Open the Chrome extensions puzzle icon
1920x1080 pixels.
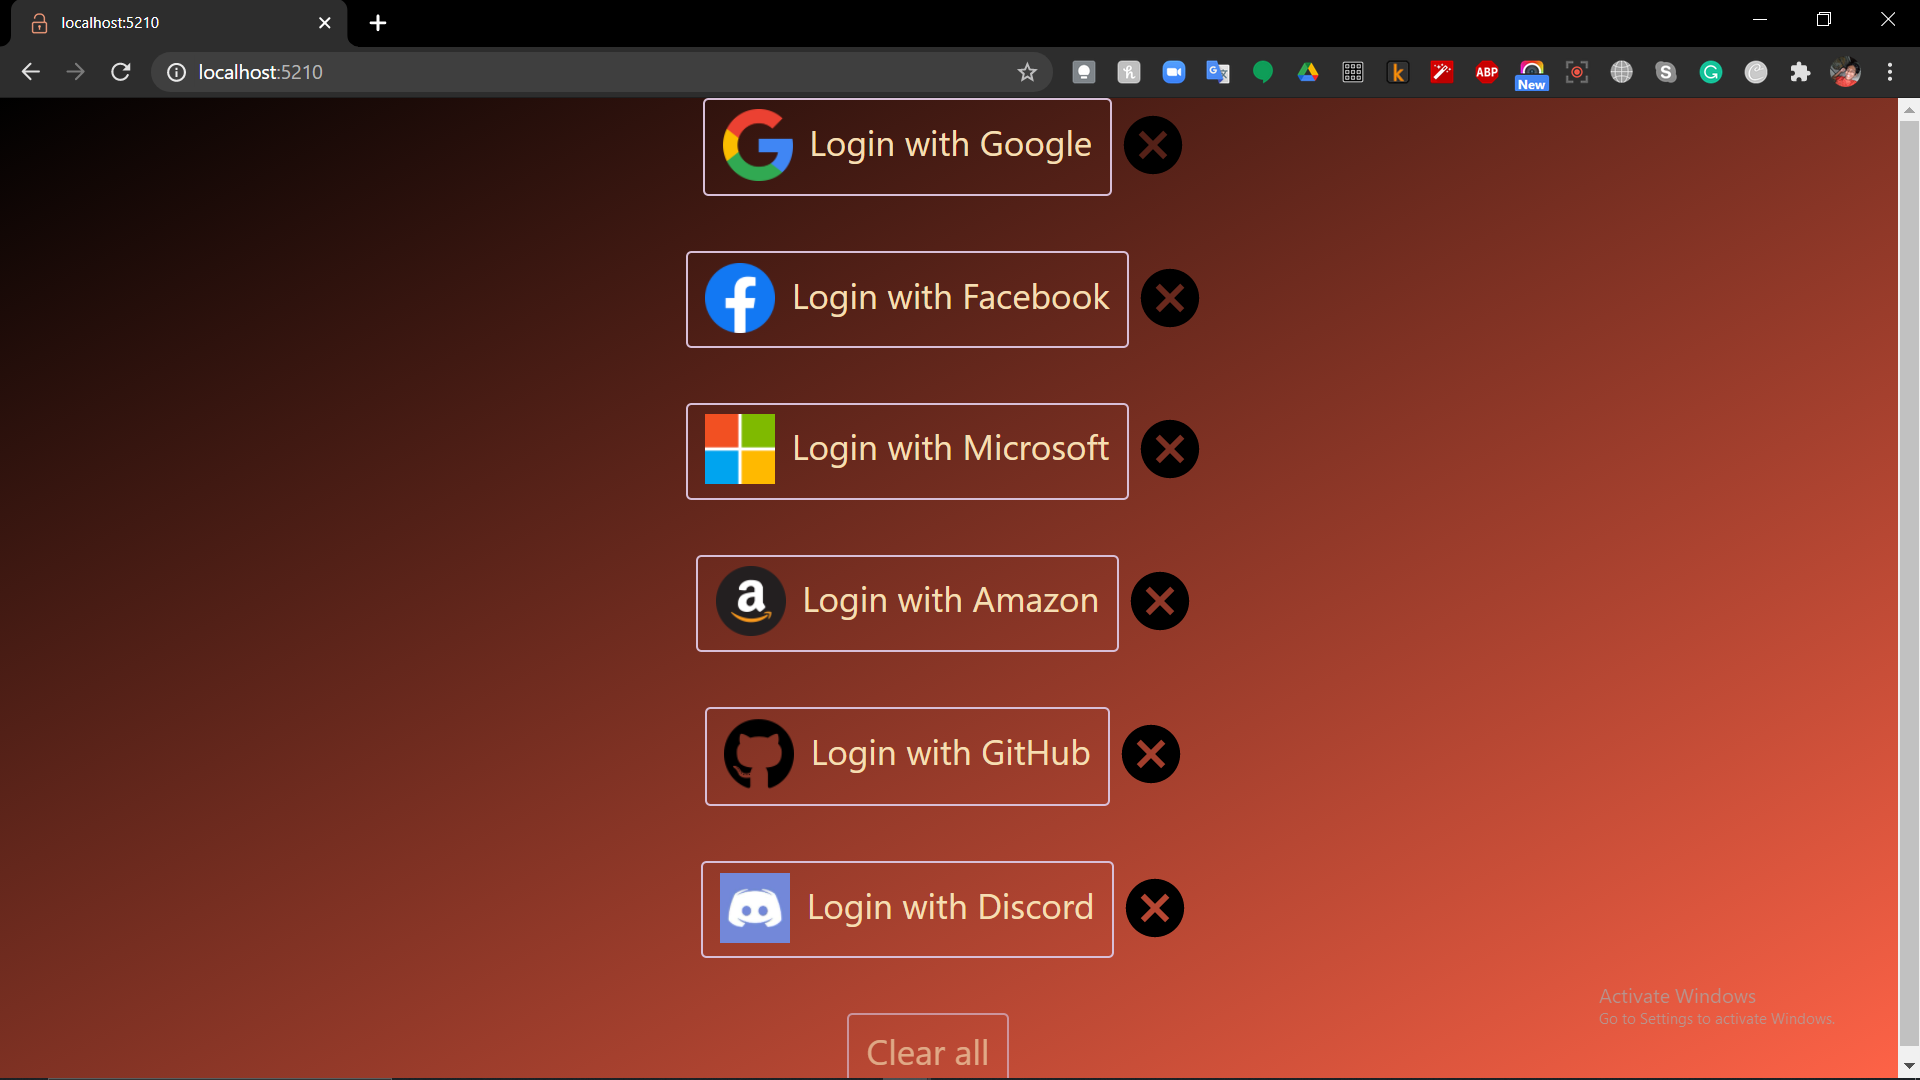pos(1800,72)
